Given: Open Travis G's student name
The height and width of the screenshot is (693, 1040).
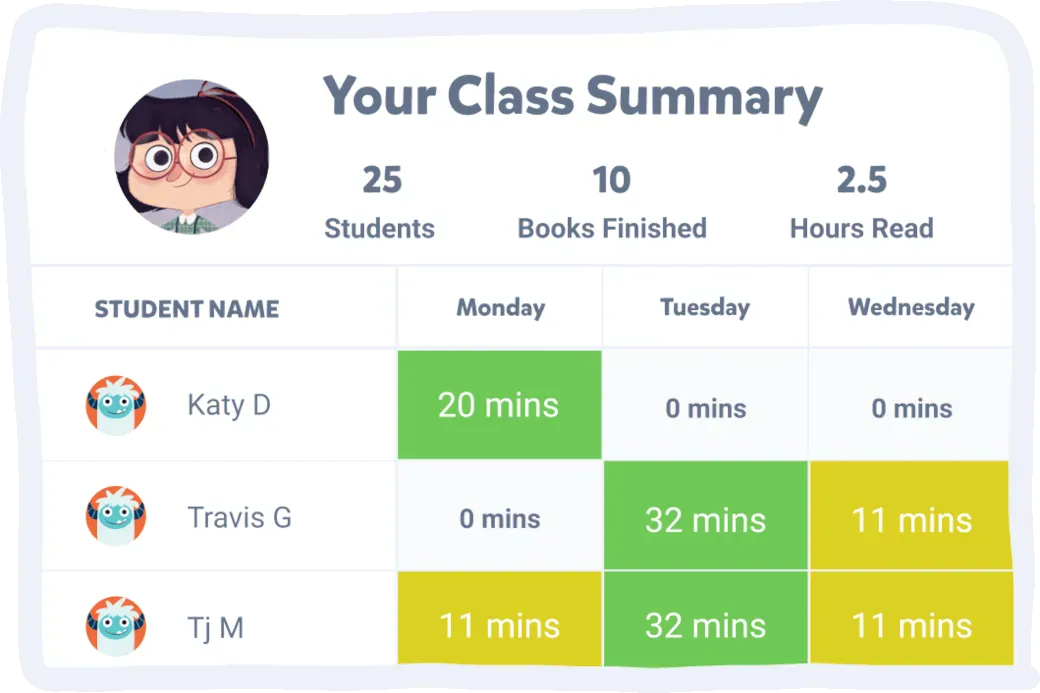Looking at the screenshot, I should [239, 518].
